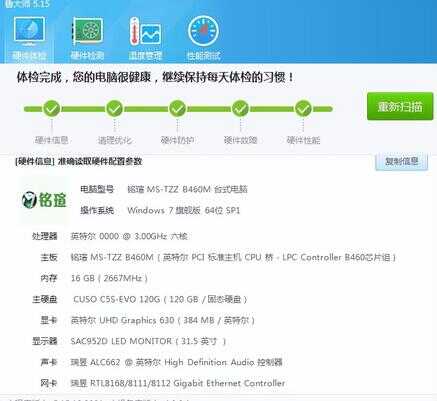The image size is (437, 401).
Task: Open the 性能测试 gauge icon tab
Action: click(x=203, y=38)
